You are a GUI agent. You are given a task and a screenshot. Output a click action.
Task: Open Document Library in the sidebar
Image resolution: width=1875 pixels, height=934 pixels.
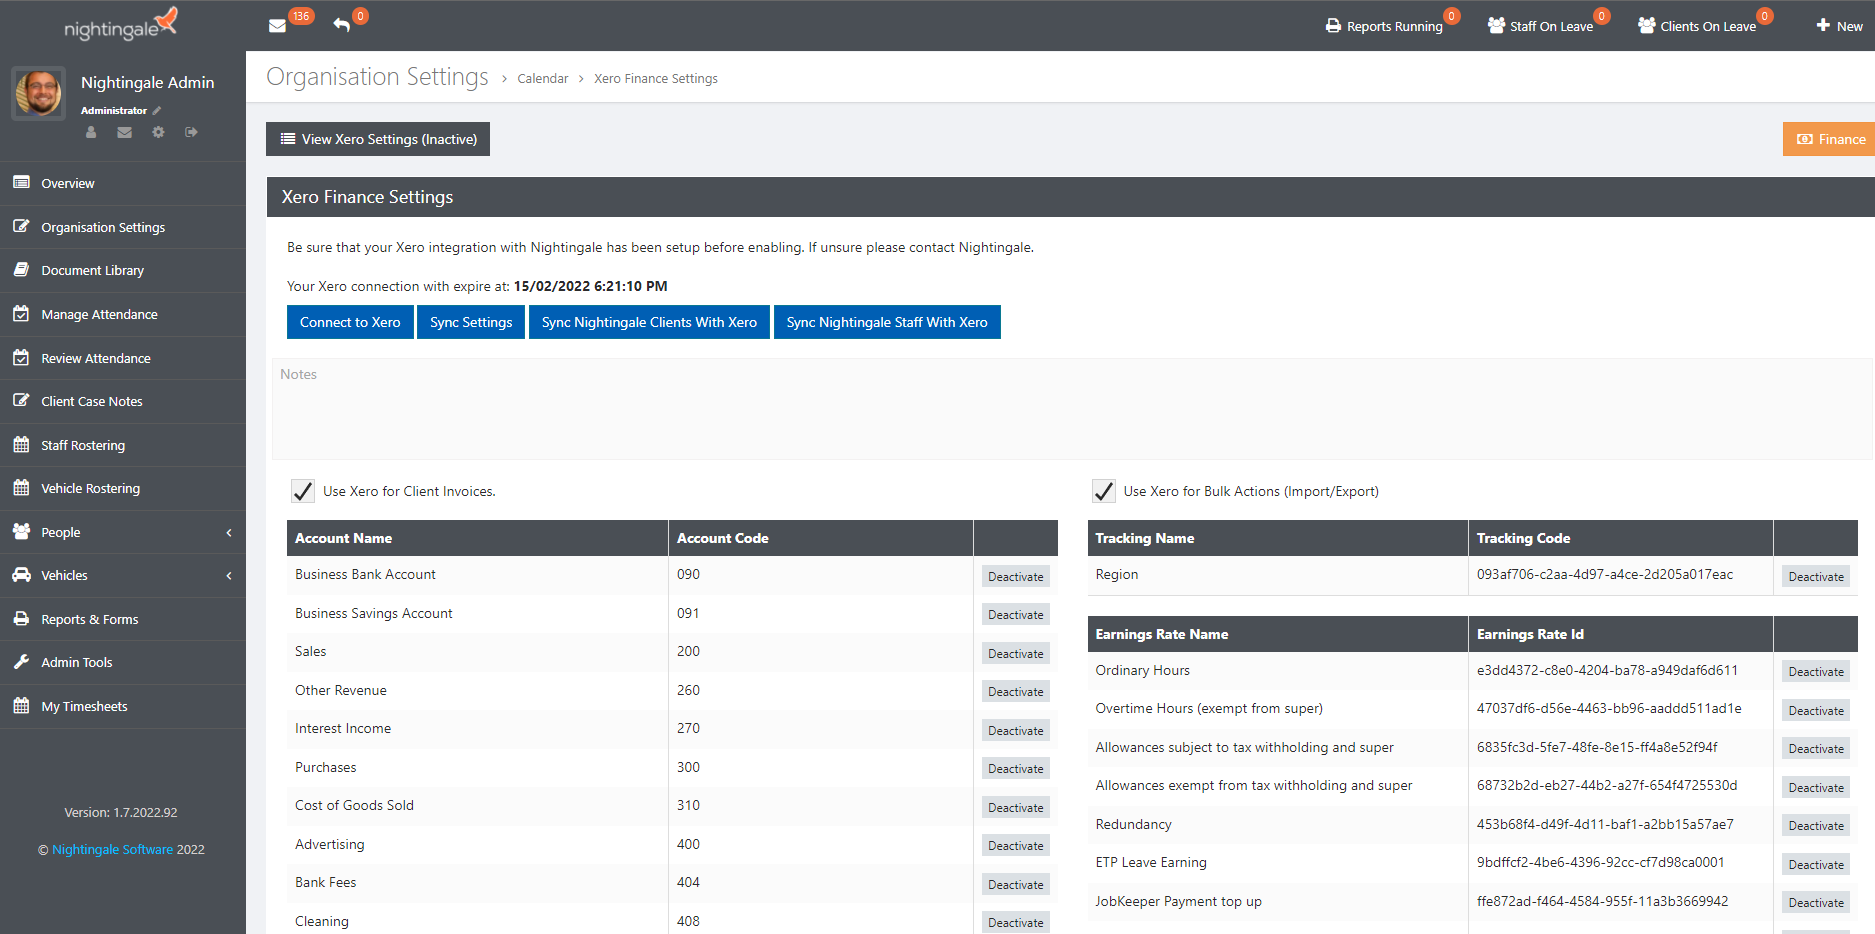click(123, 270)
